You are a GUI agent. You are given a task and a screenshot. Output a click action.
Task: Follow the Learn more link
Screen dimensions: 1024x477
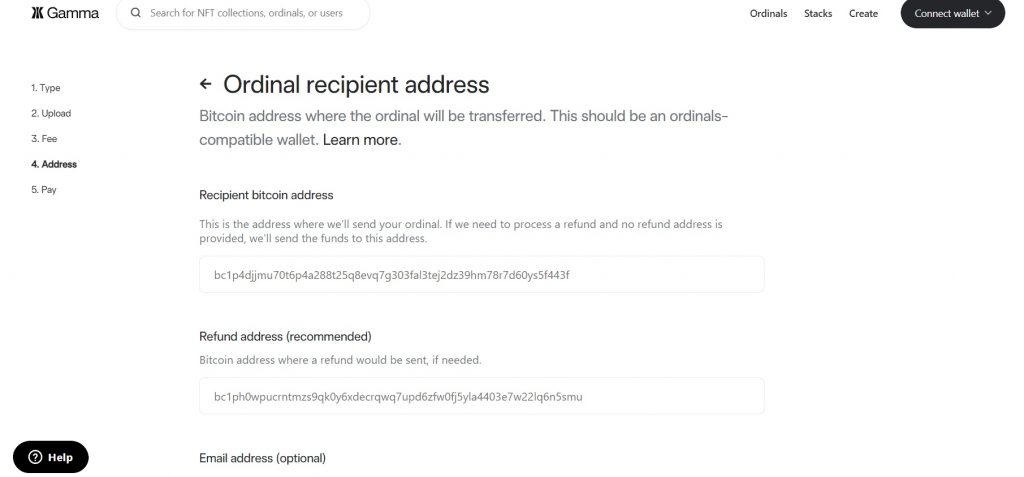pos(360,140)
